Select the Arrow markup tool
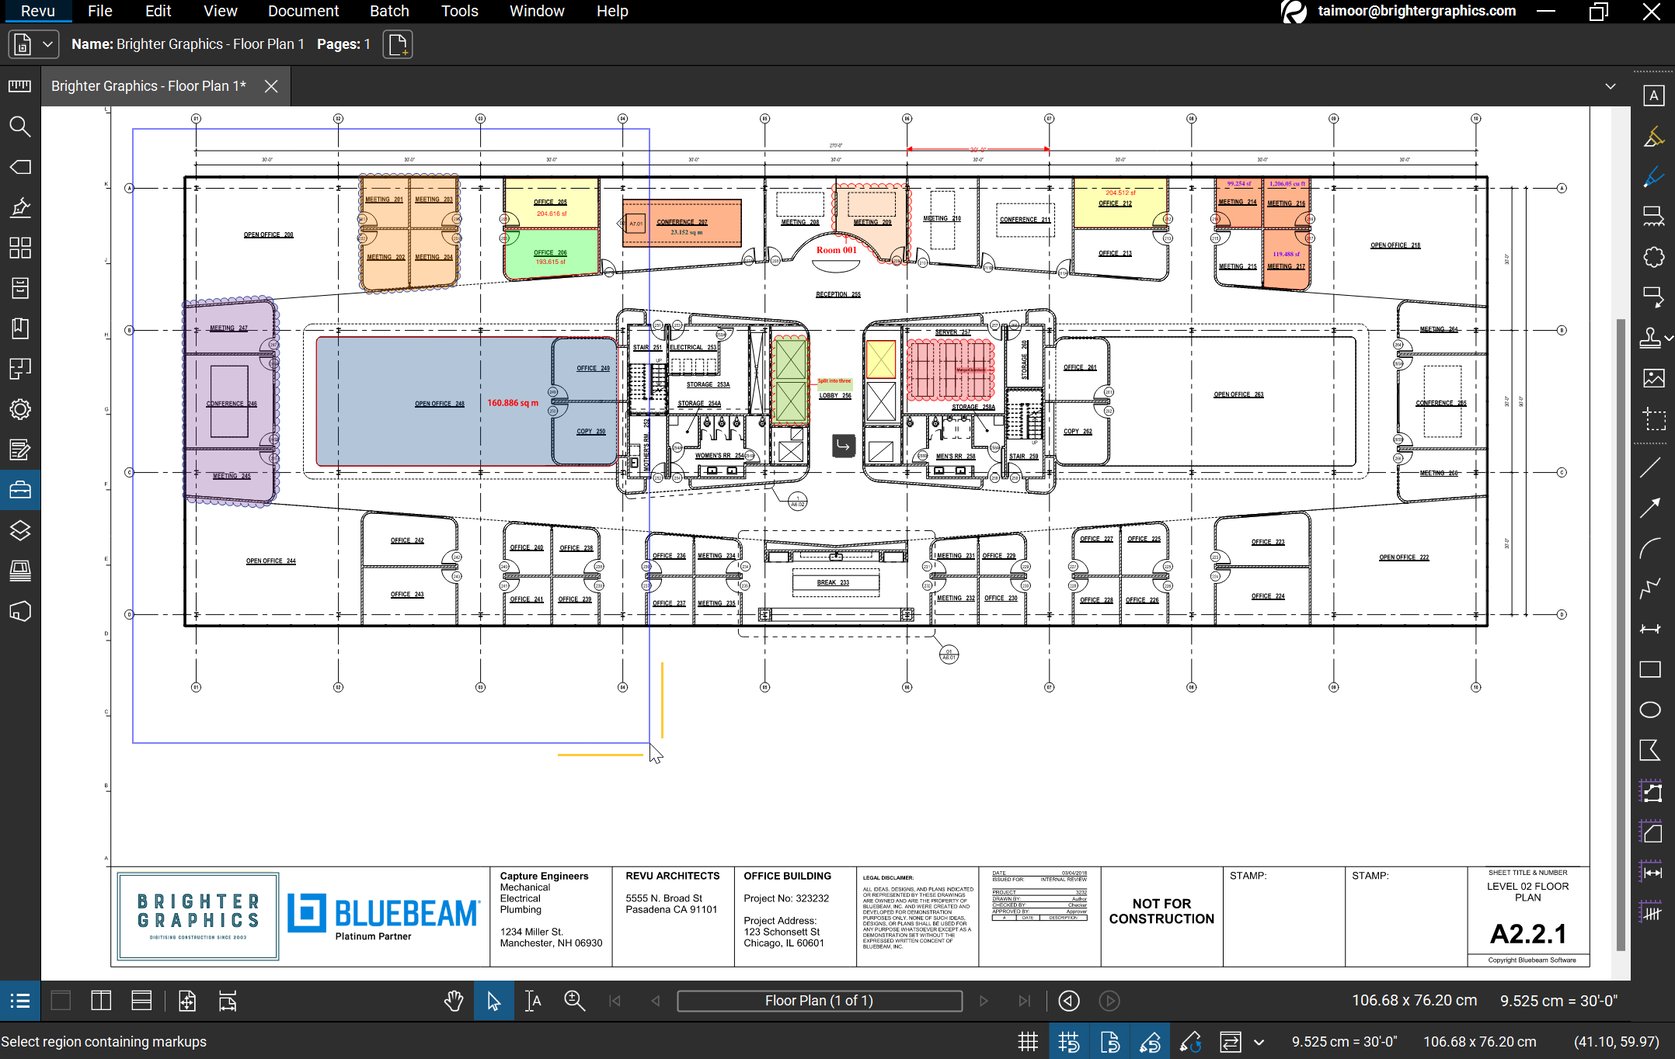 (x=1652, y=508)
